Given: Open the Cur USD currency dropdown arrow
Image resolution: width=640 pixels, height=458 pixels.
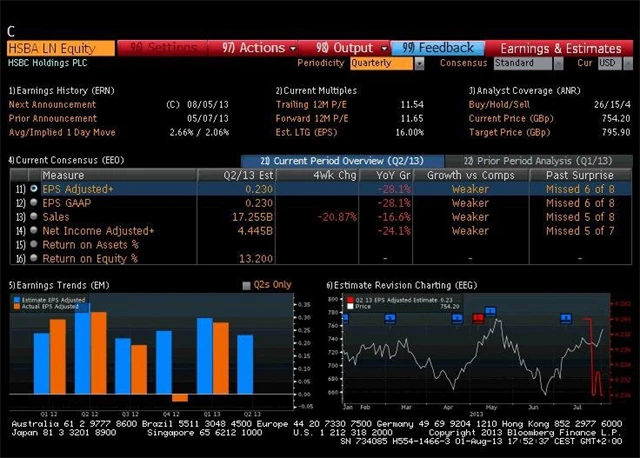Looking at the screenshot, I should pos(628,63).
